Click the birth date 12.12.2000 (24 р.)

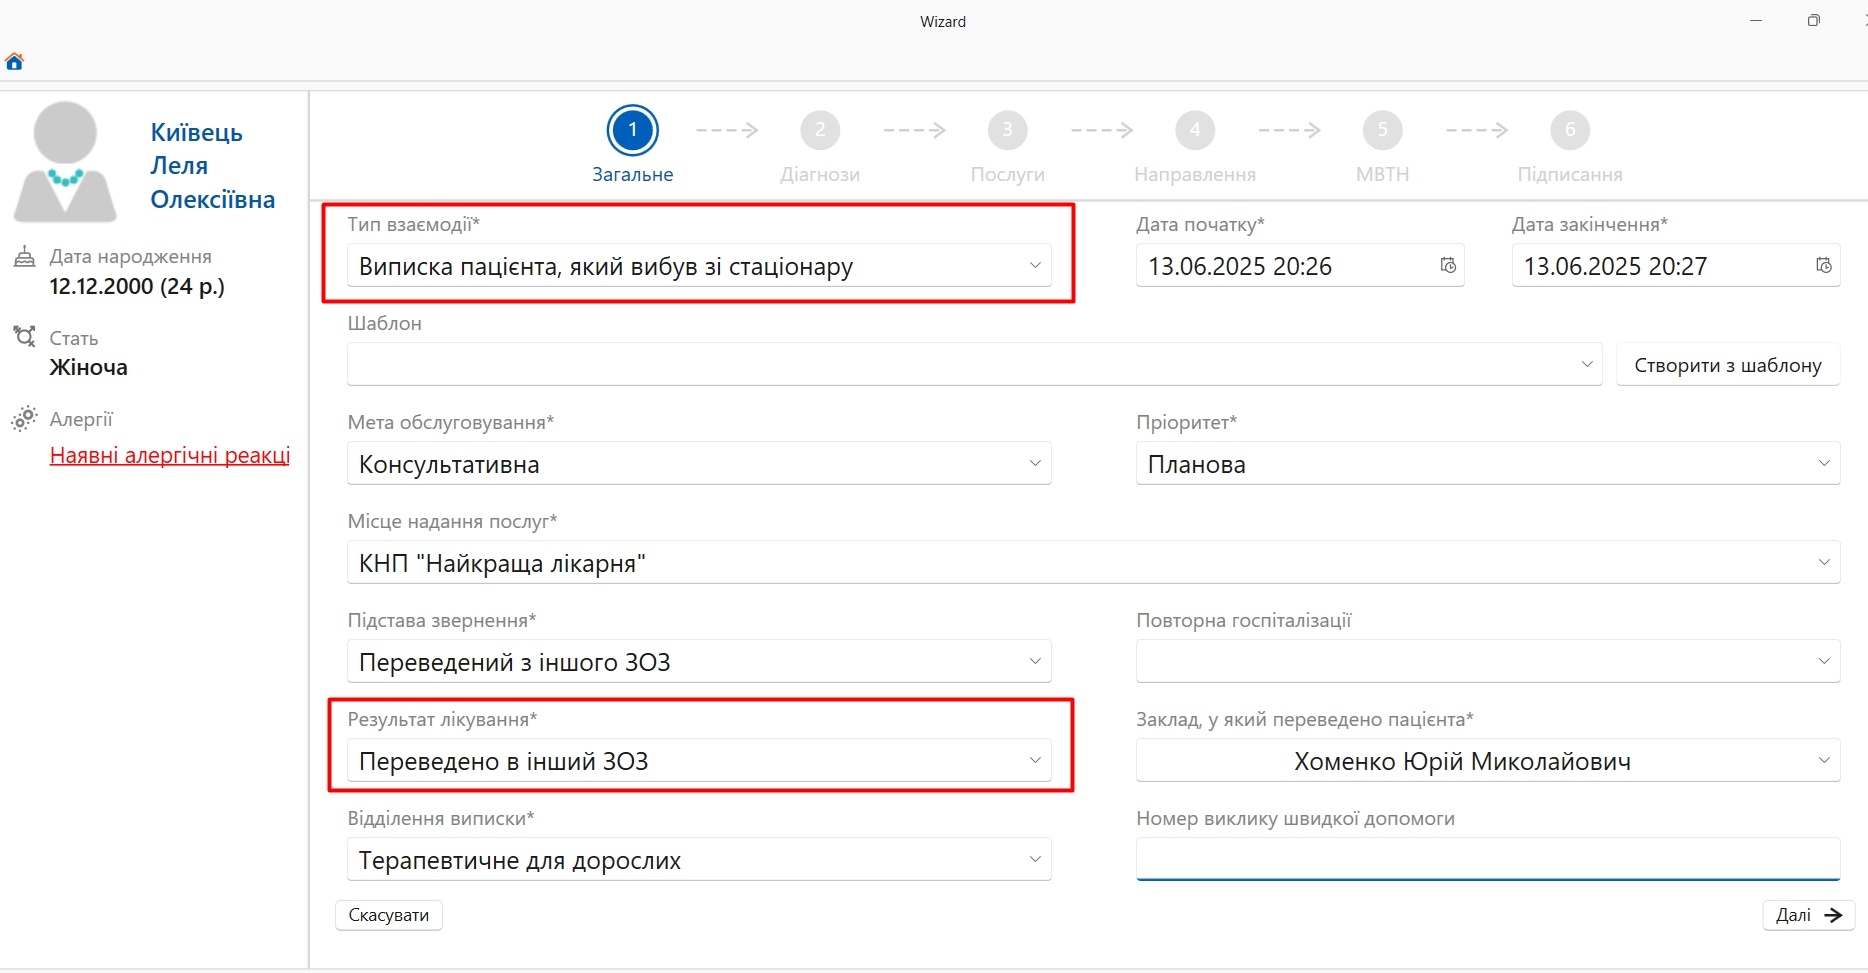137,287
